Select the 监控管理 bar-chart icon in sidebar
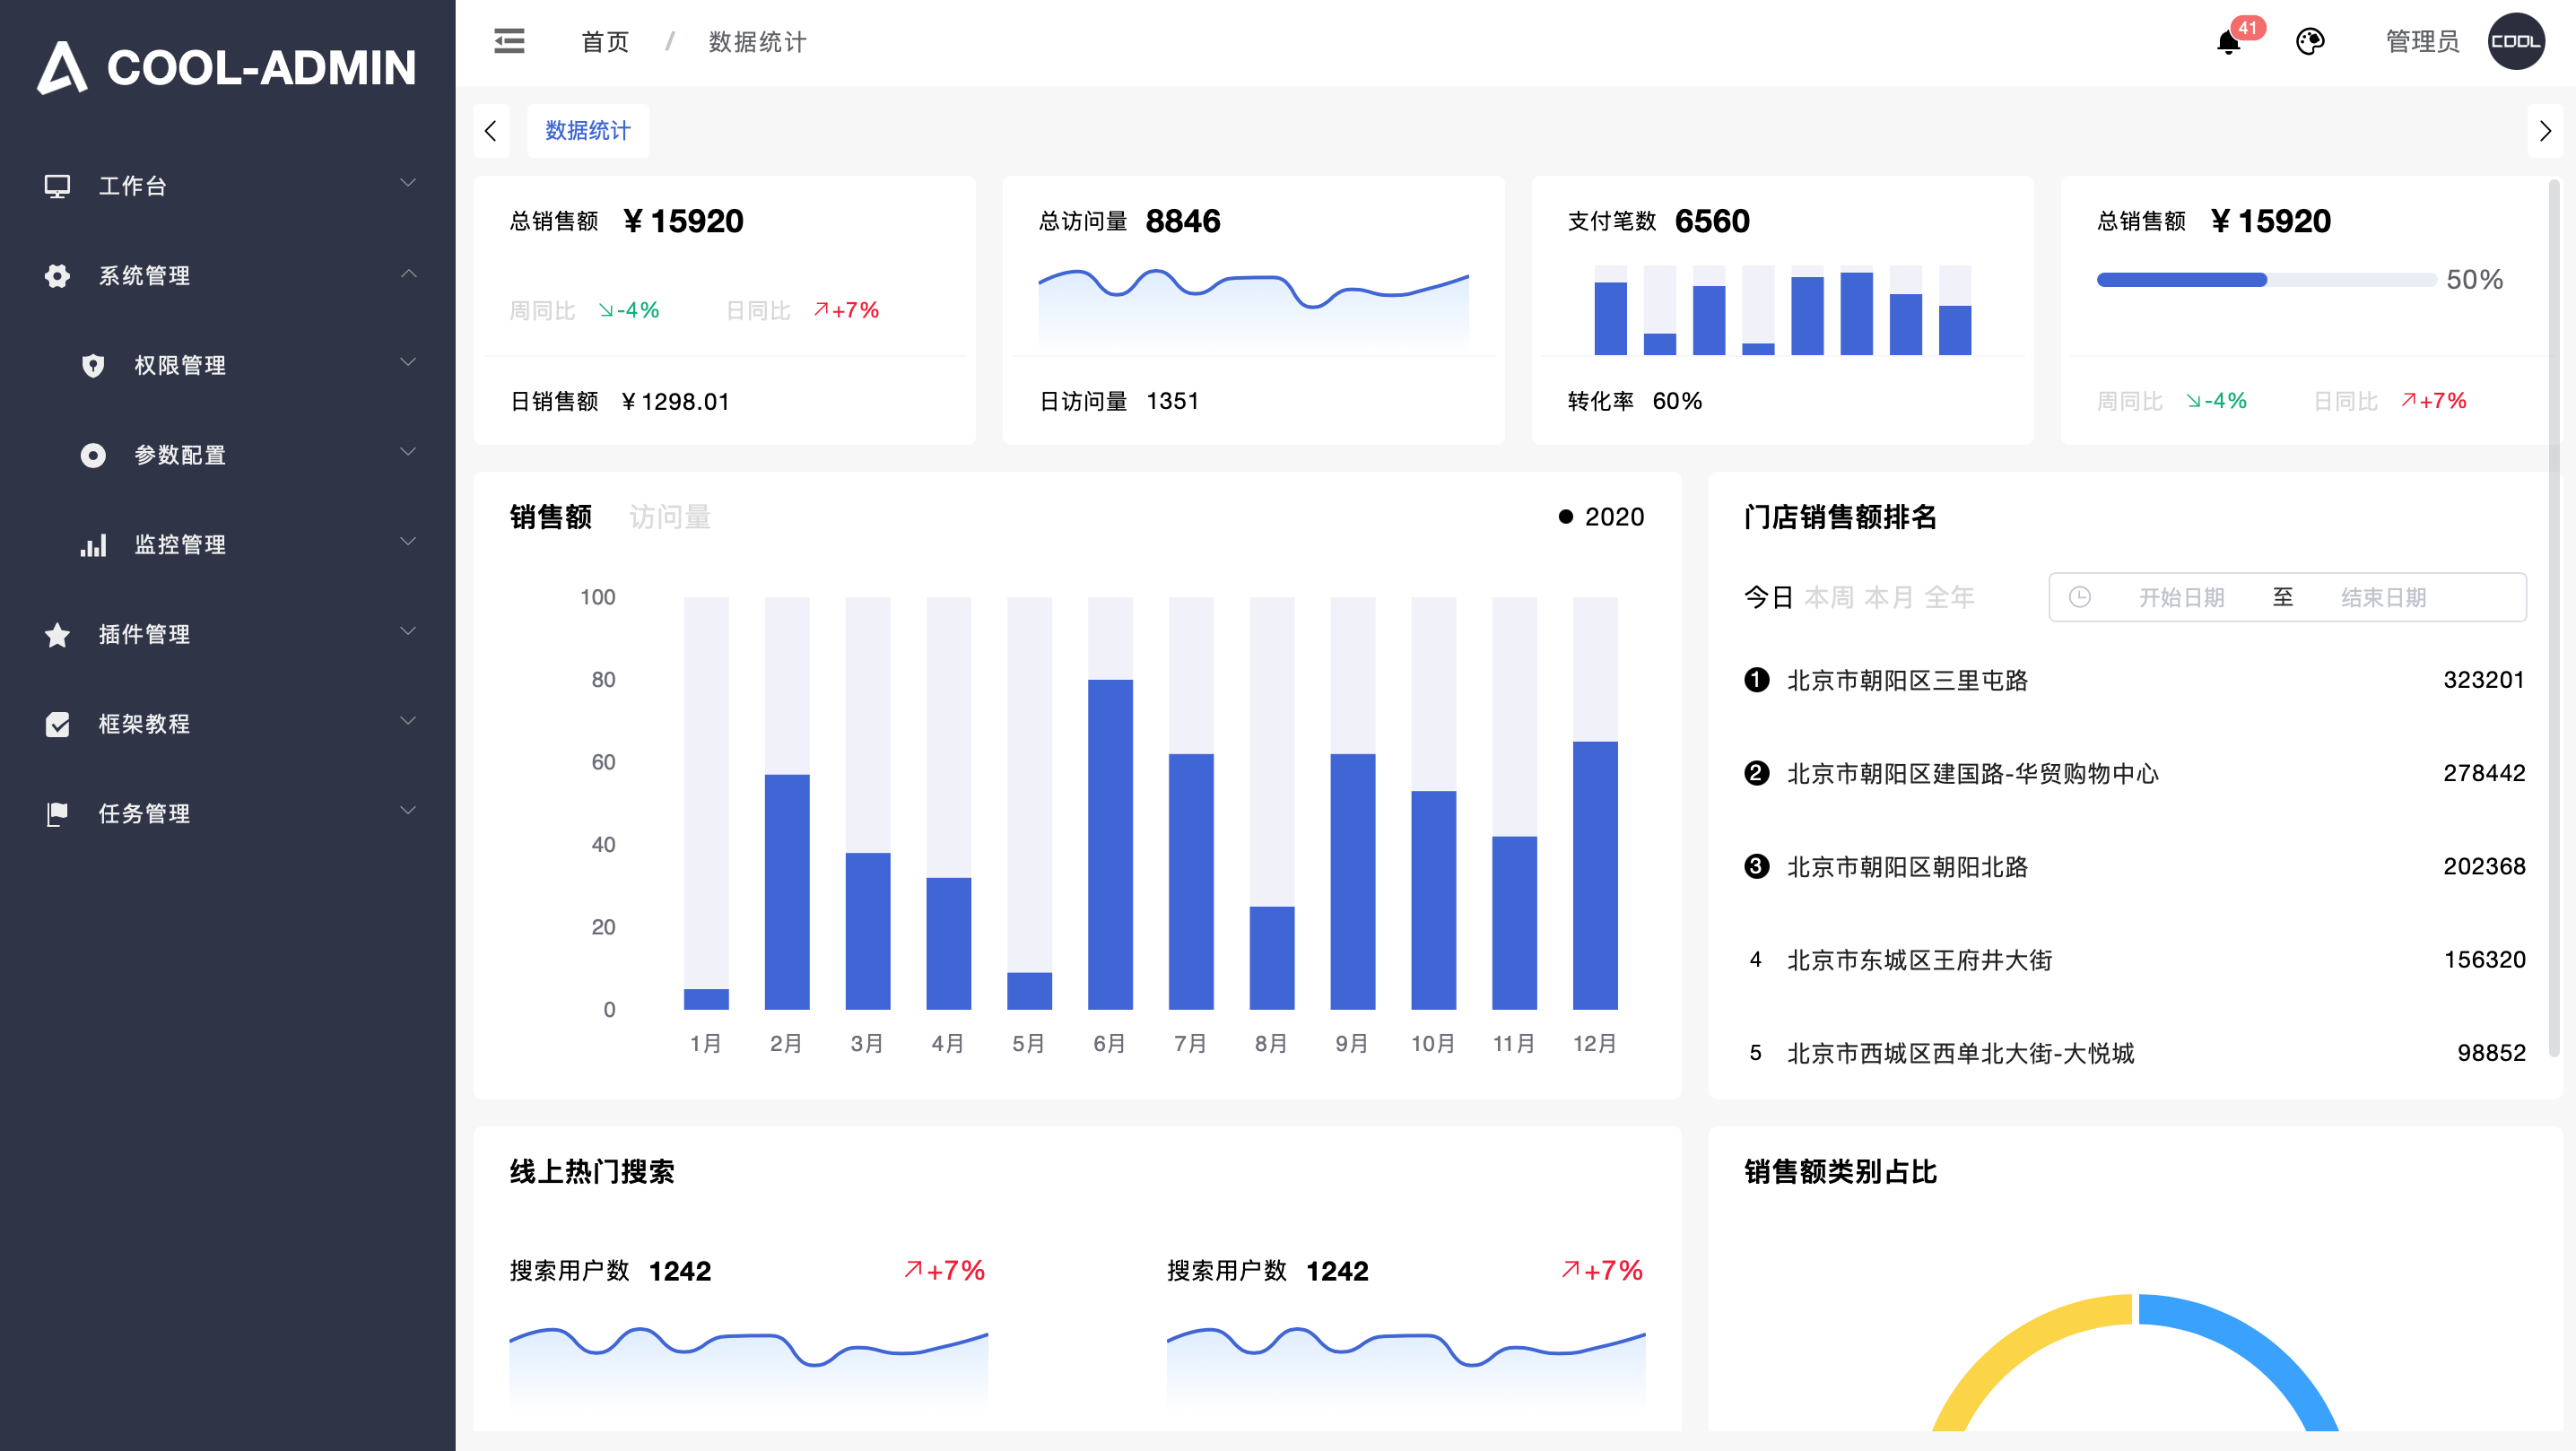Image resolution: width=2576 pixels, height=1451 pixels. click(93, 545)
